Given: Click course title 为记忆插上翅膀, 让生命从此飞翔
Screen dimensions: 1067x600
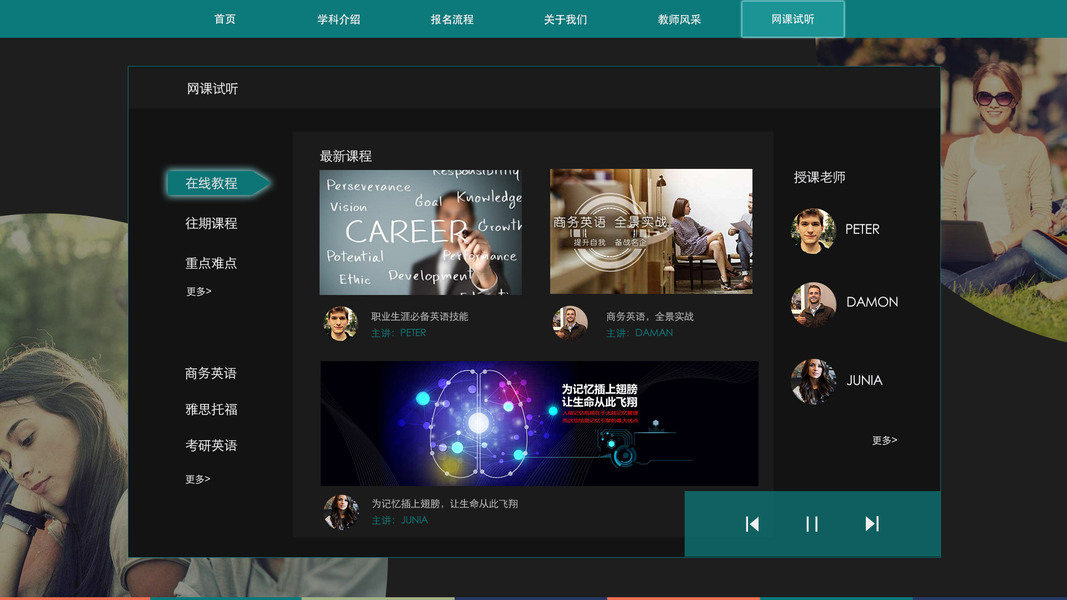Looking at the screenshot, I should tap(444, 503).
